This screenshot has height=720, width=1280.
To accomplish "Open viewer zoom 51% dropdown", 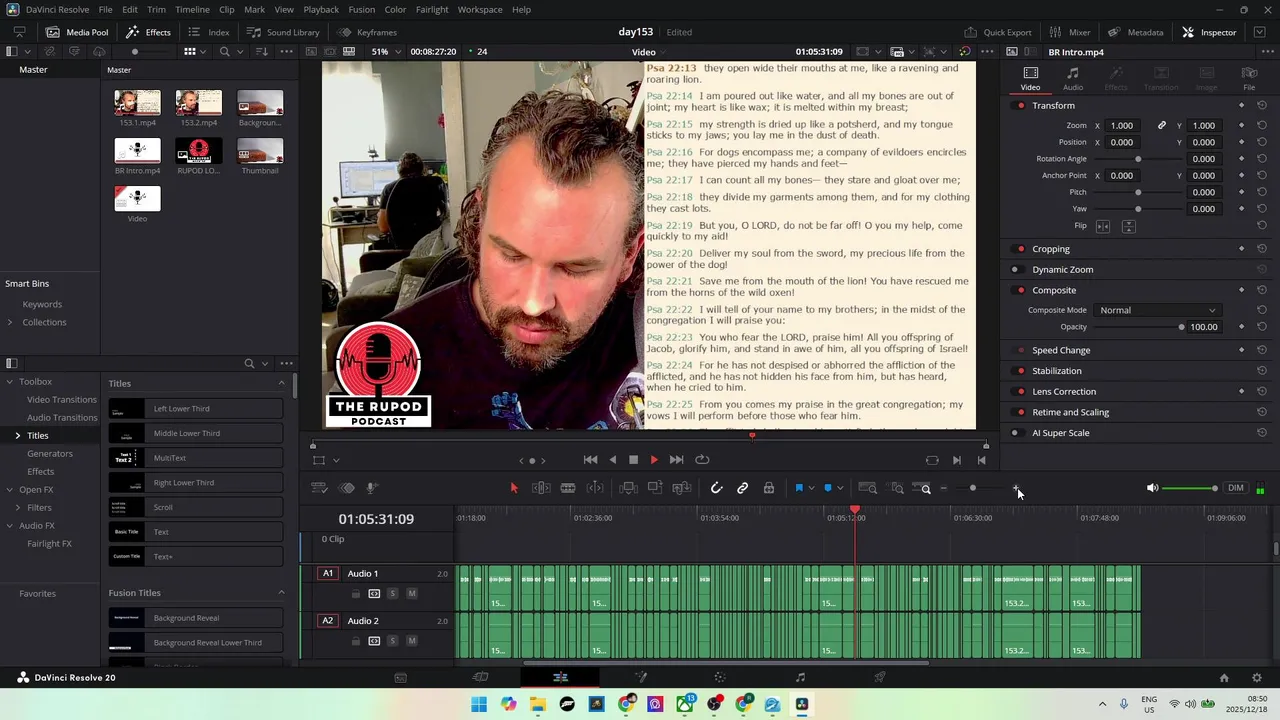I will pos(386,51).
